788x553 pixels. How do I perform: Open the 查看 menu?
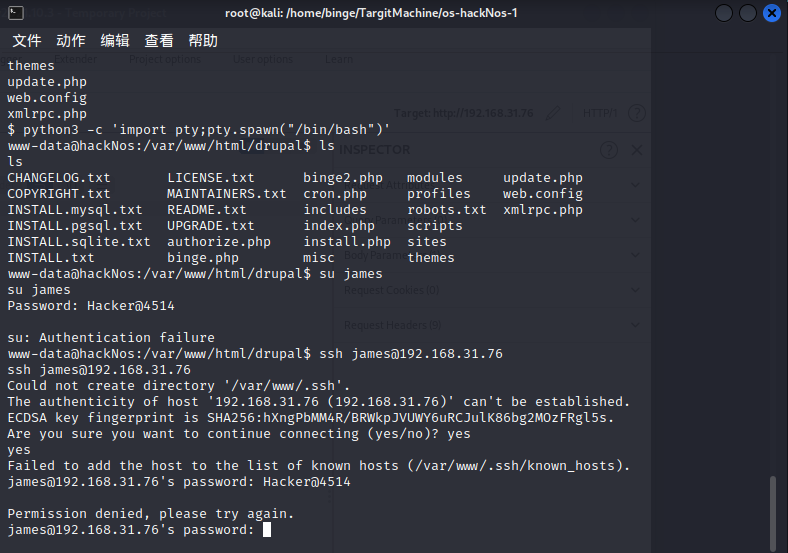point(159,41)
